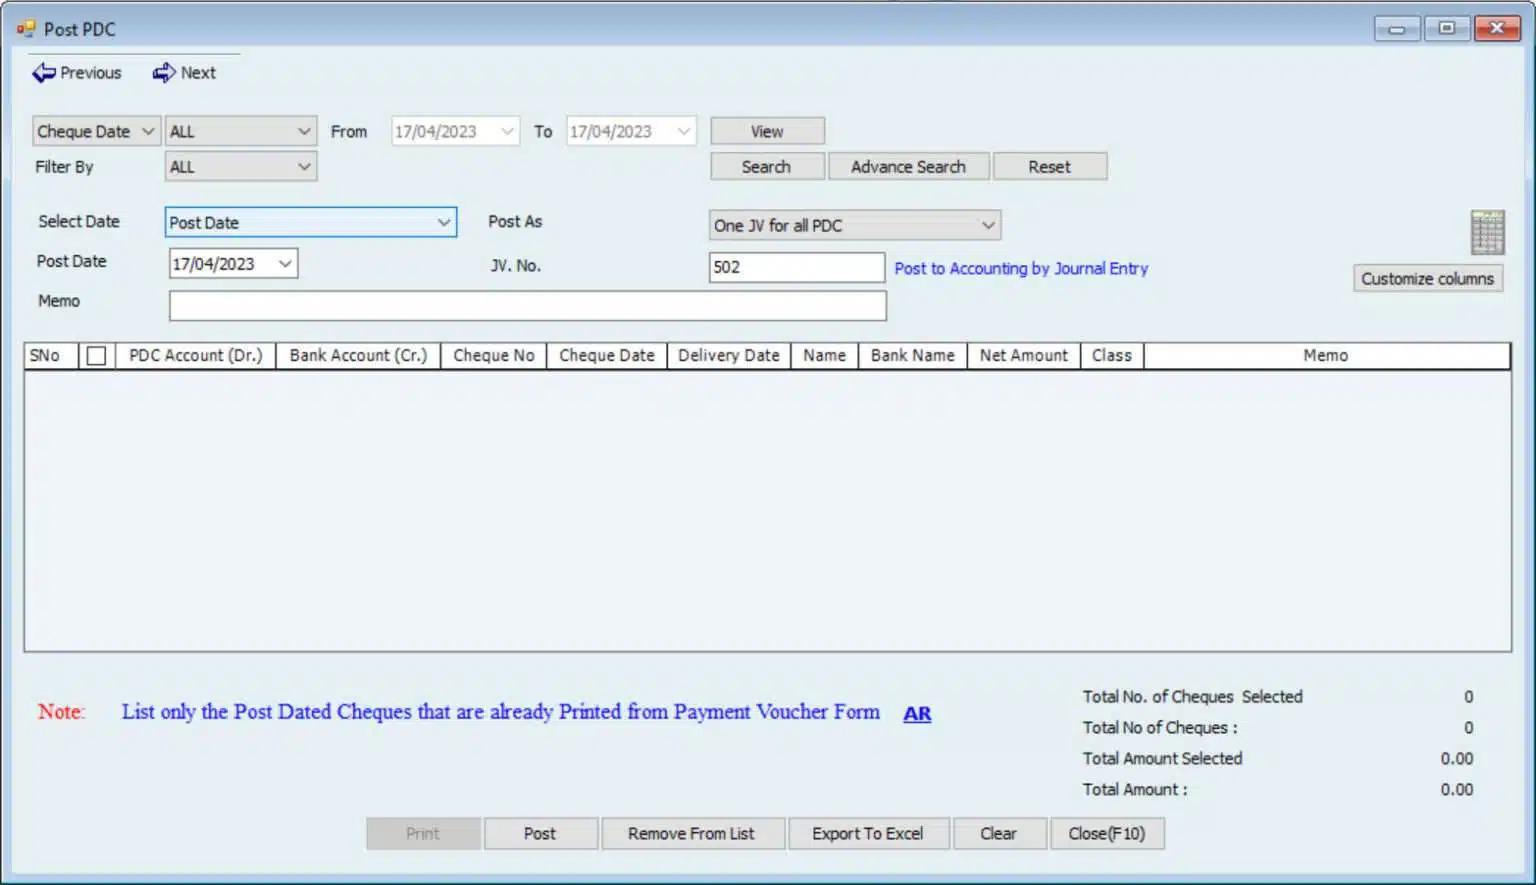Click into the Memo text field
The image size is (1536, 885).
coord(527,306)
